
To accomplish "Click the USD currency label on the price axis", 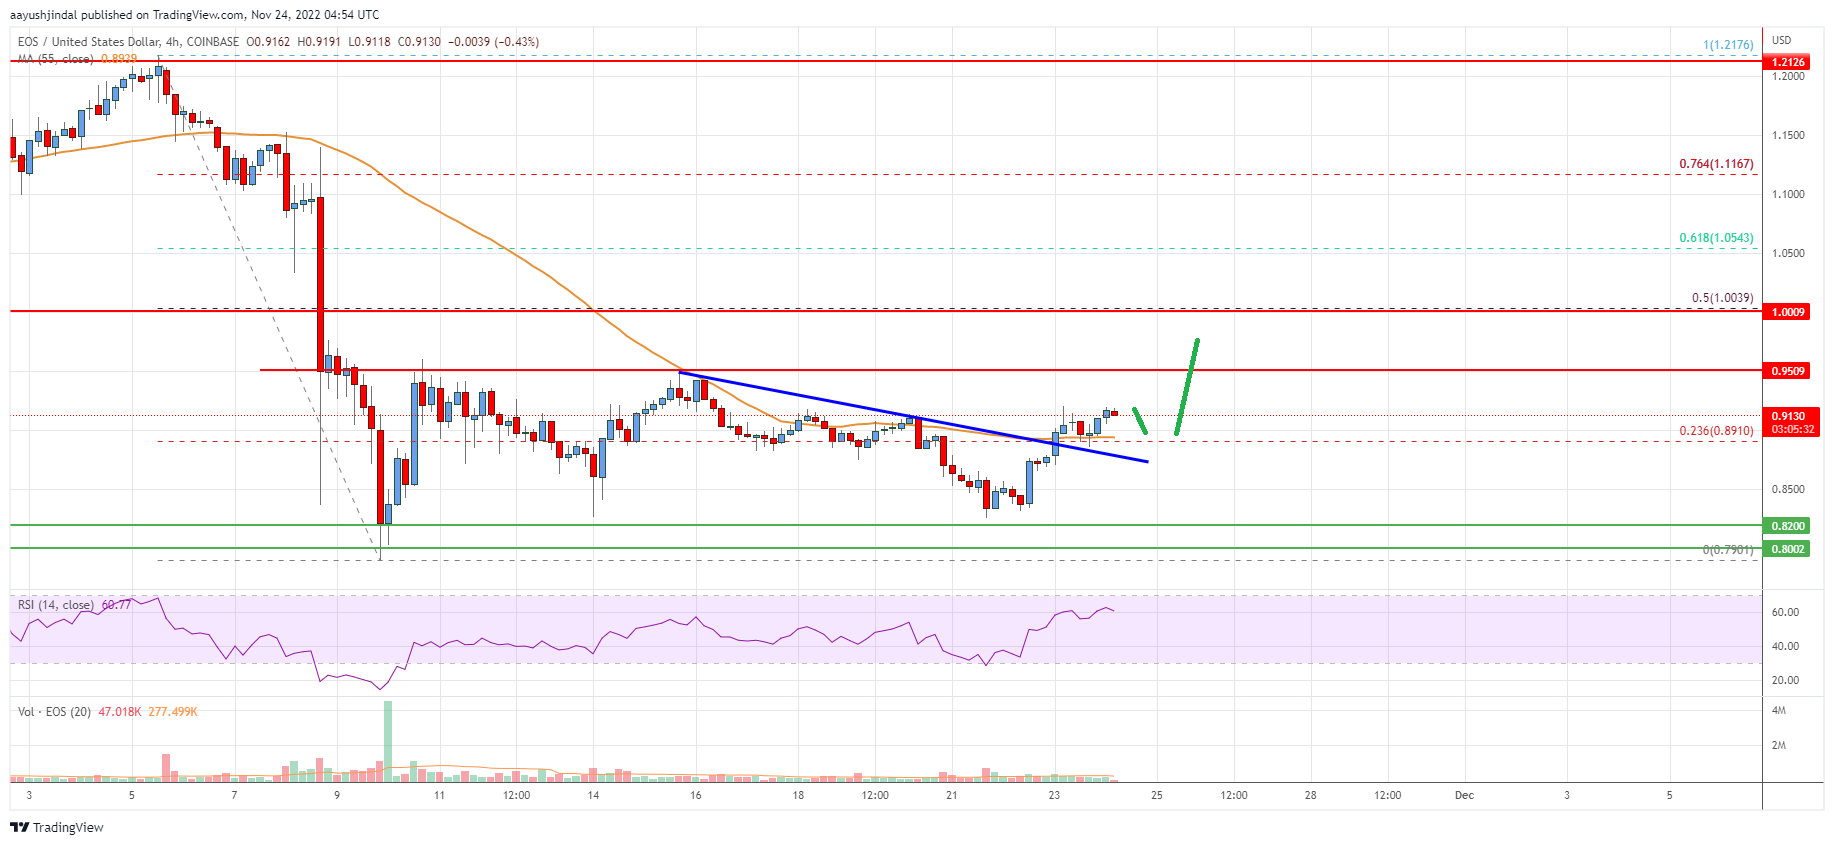I will click(x=1781, y=40).
